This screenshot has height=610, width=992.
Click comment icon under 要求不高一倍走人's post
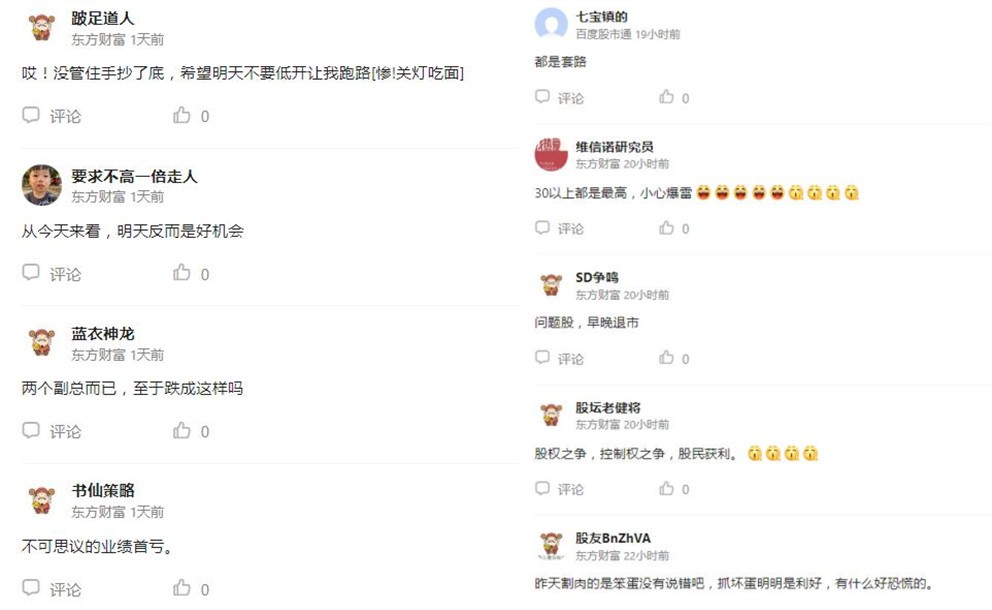coord(31,273)
